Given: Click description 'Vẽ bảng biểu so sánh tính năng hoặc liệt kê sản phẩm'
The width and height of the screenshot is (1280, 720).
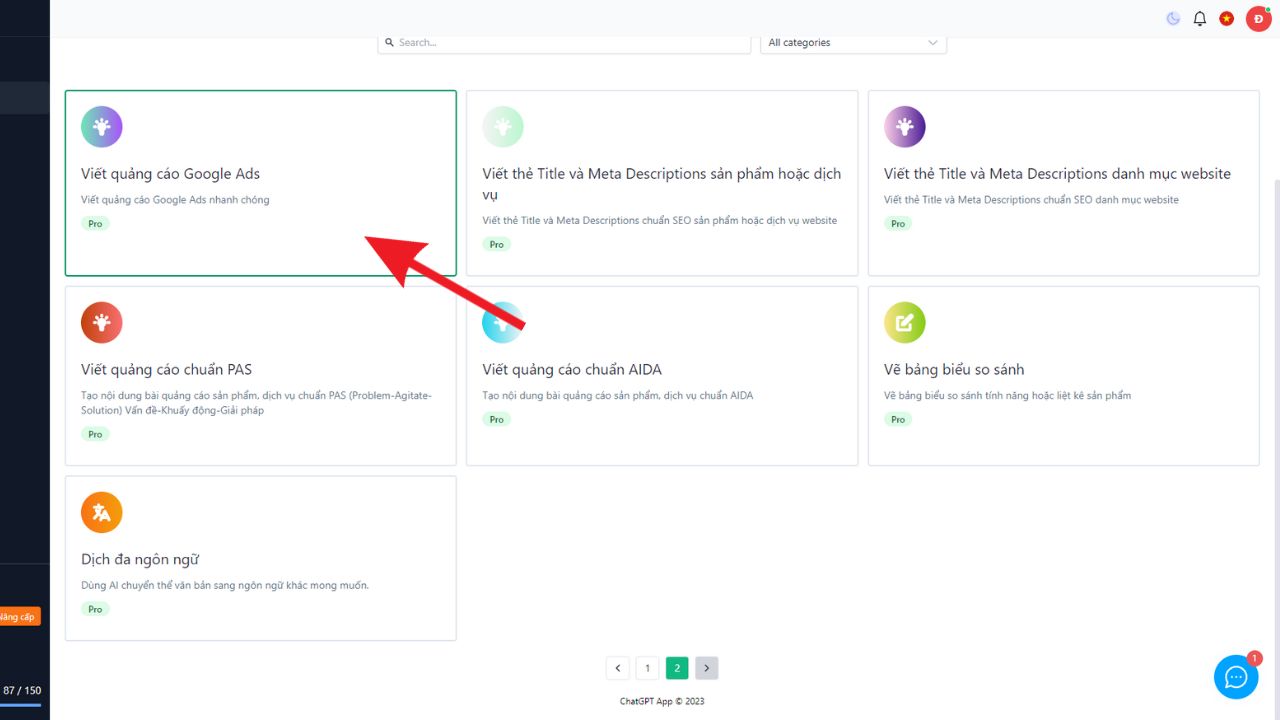Looking at the screenshot, I should point(1008,396).
